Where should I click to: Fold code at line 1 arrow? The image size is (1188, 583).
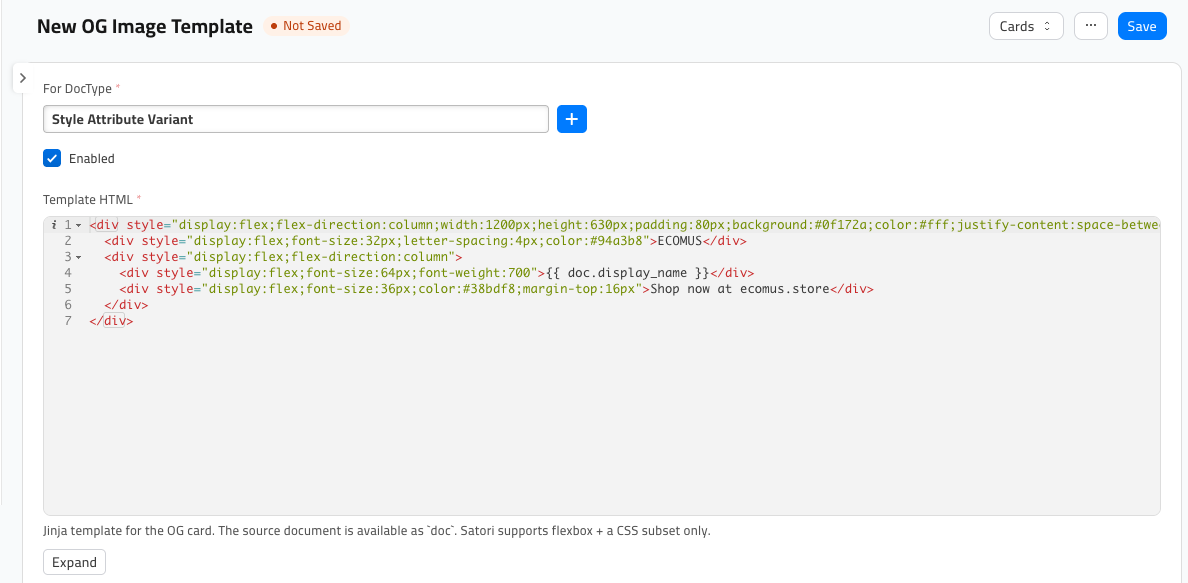pyautogui.click(x=78, y=226)
